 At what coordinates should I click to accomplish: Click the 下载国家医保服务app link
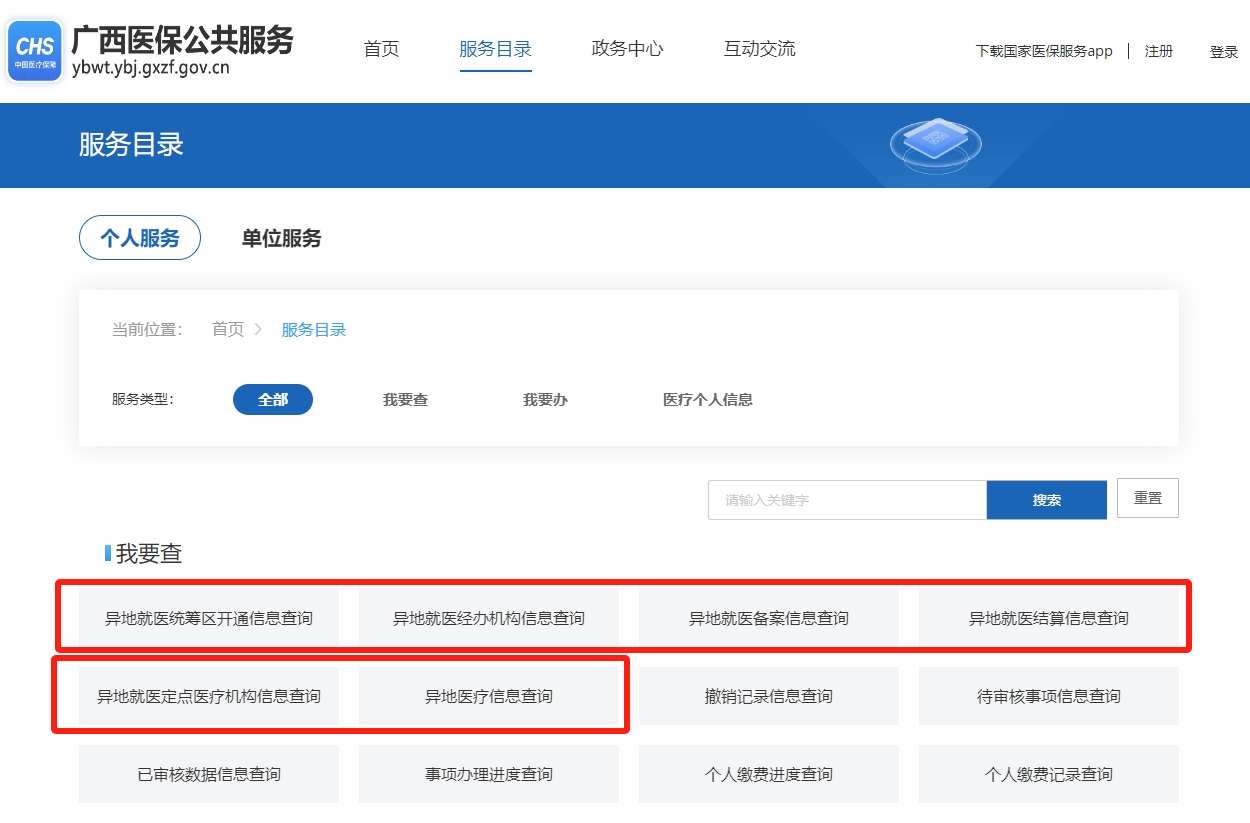point(1043,51)
